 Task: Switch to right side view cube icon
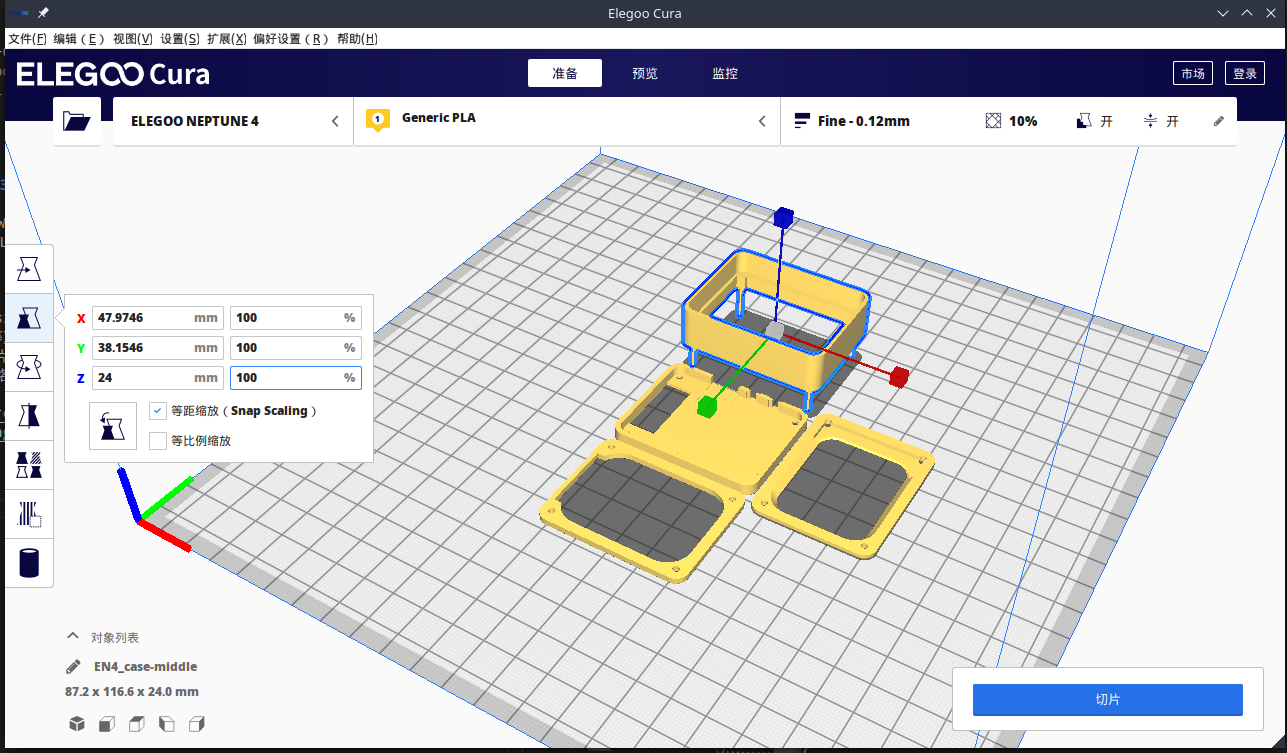197,724
